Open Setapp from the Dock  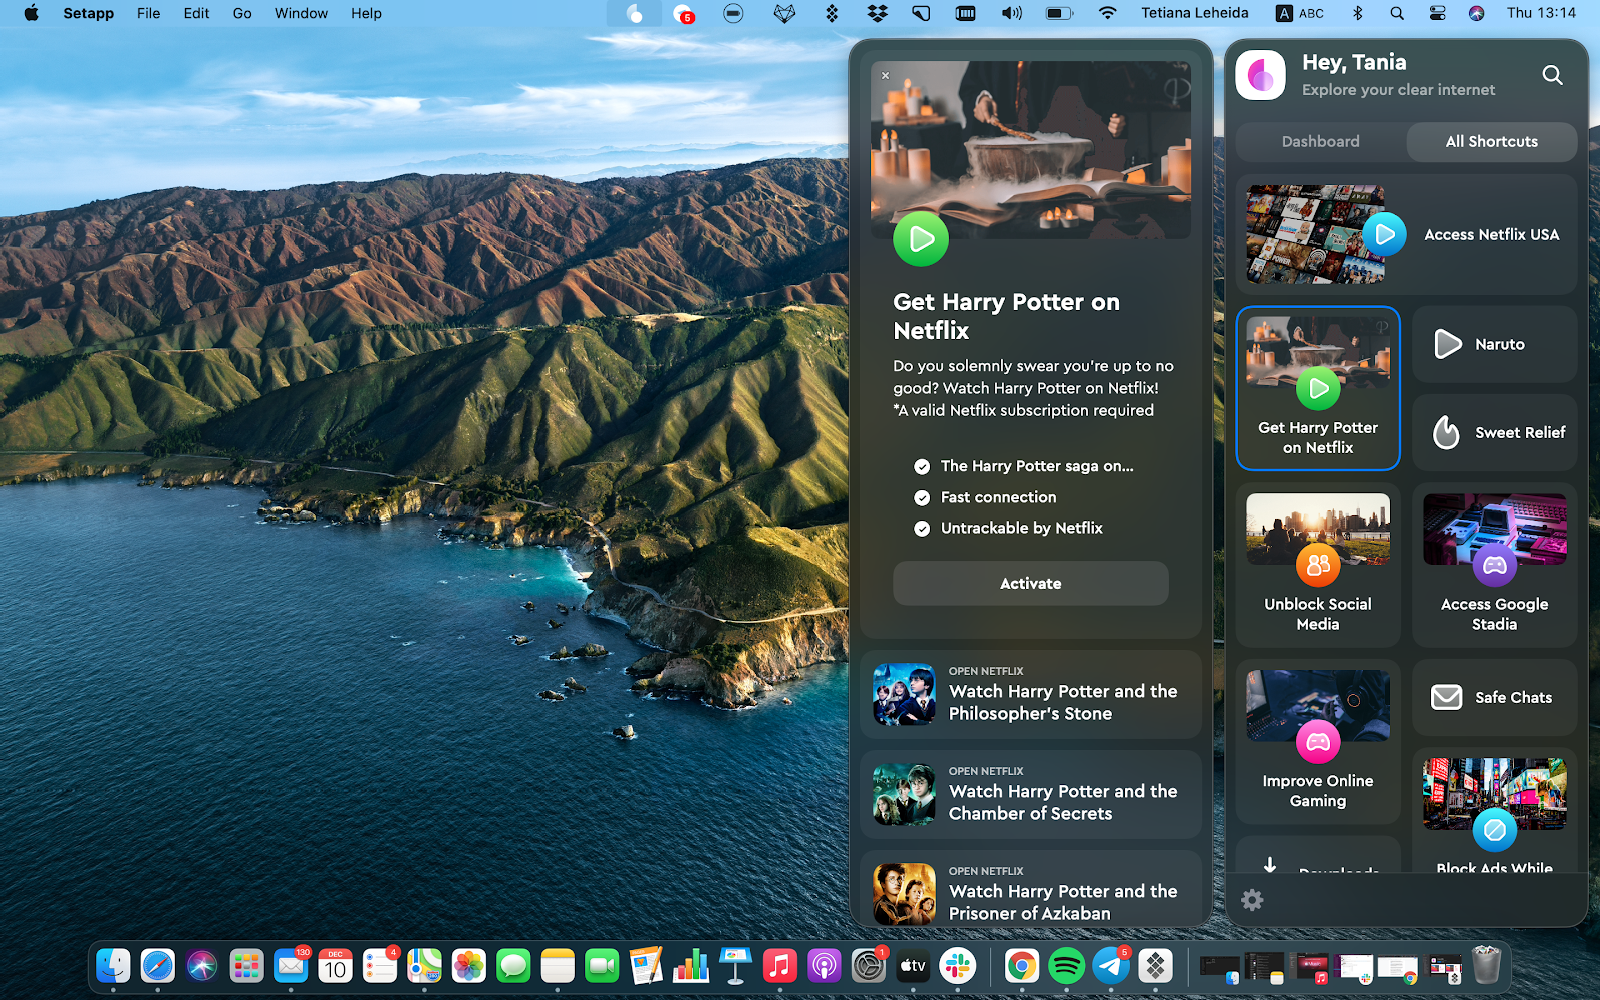click(1155, 965)
